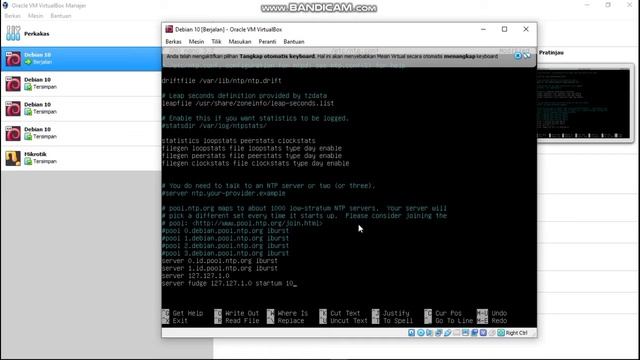The image size is (640, 360).
Task: Click the Perkakas tools icon in Manager
Action: [x=13, y=33]
